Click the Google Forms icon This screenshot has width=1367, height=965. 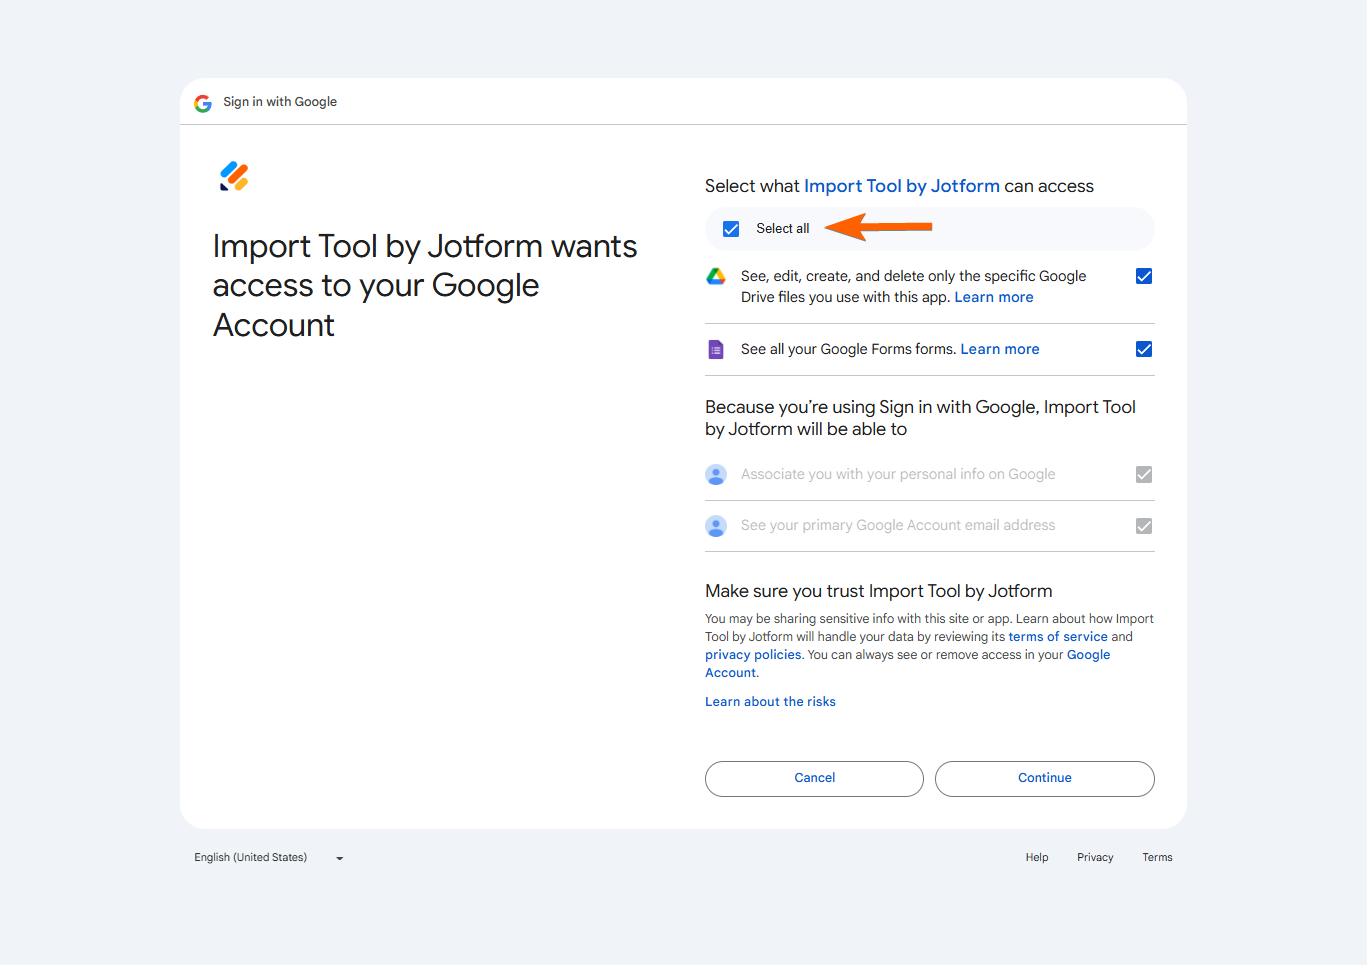716,349
